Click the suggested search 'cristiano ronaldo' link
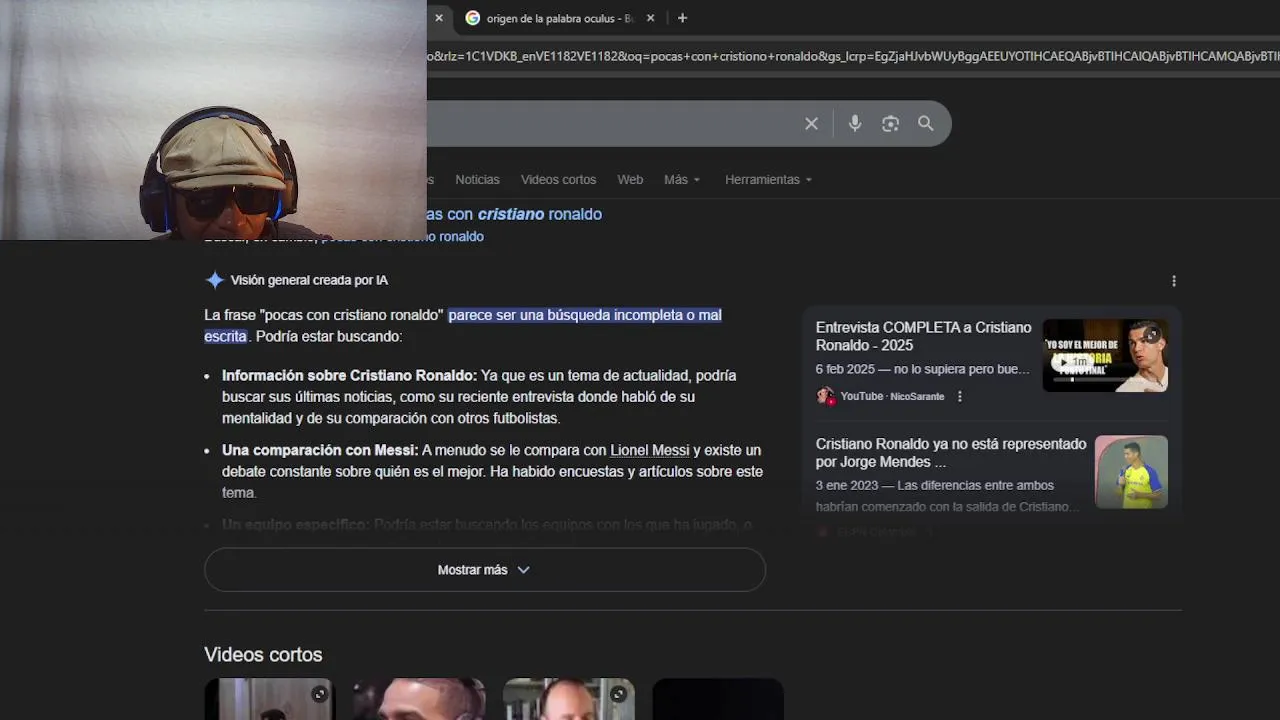The height and width of the screenshot is (720, 1280). click(514, 214)
